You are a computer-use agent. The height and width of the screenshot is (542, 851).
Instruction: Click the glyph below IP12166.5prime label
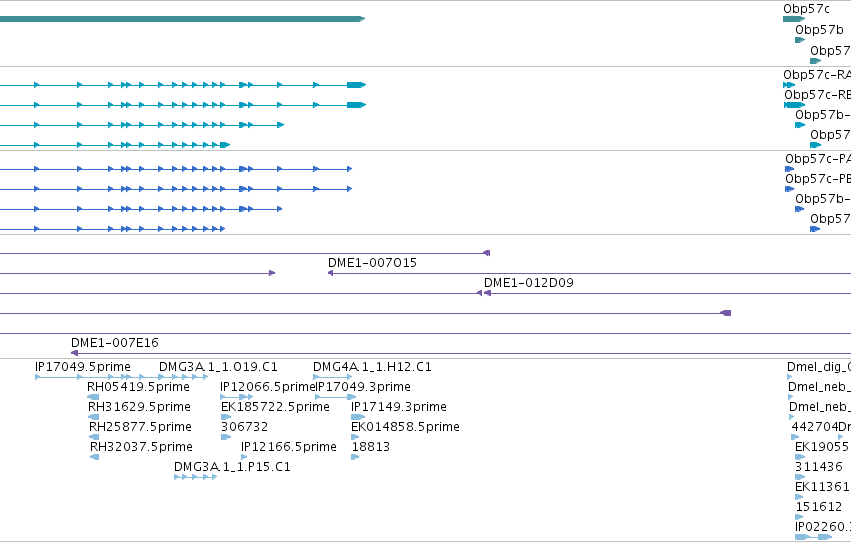click(x=244, y=457)
